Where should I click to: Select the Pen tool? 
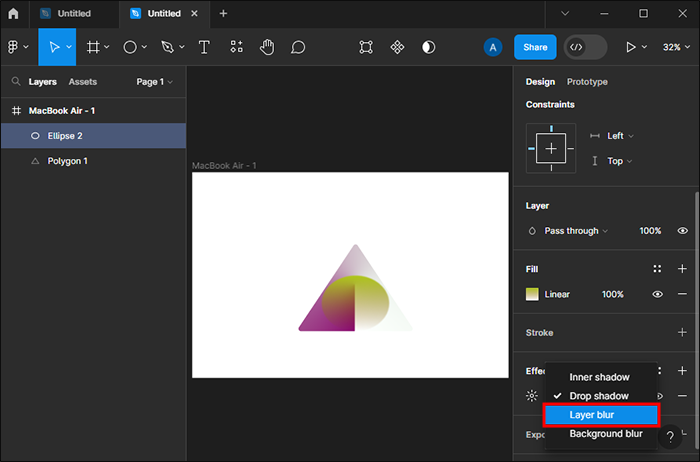coord(167,47)
